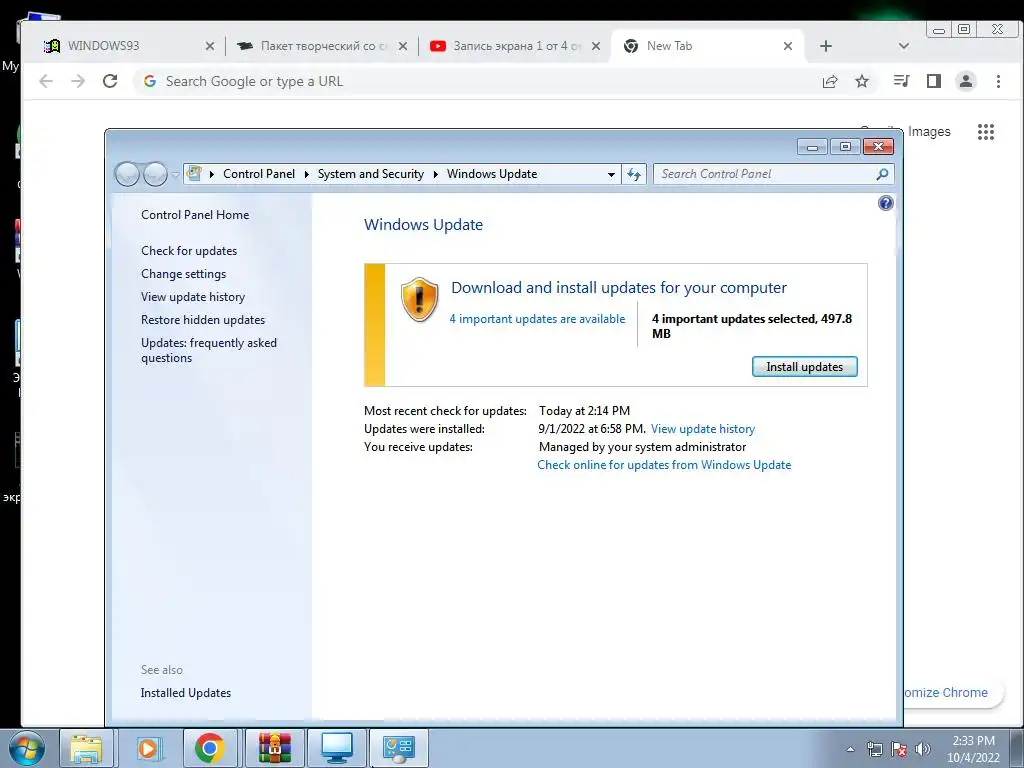Open the Google Images link
The height and width of the screenshot is (768, 1024).
(x=929, y=132)
